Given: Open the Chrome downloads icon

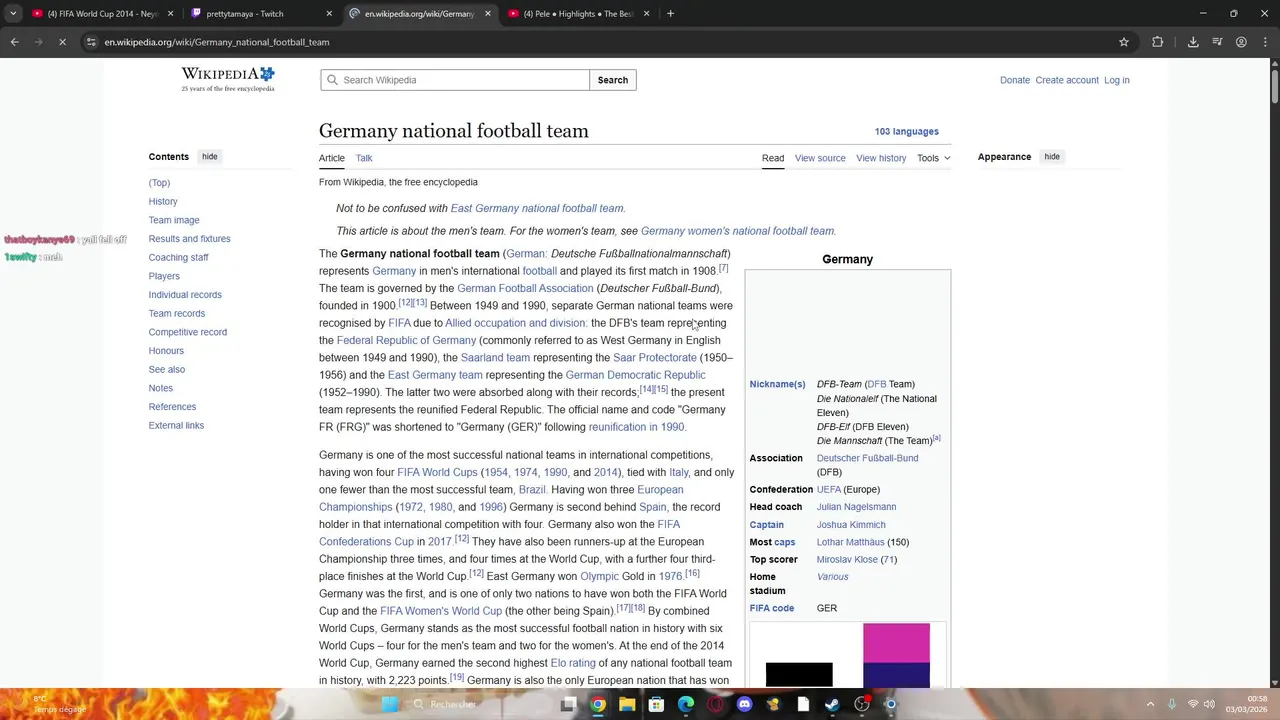Looking at the screenshot, I should click(x=1193, y=42).
